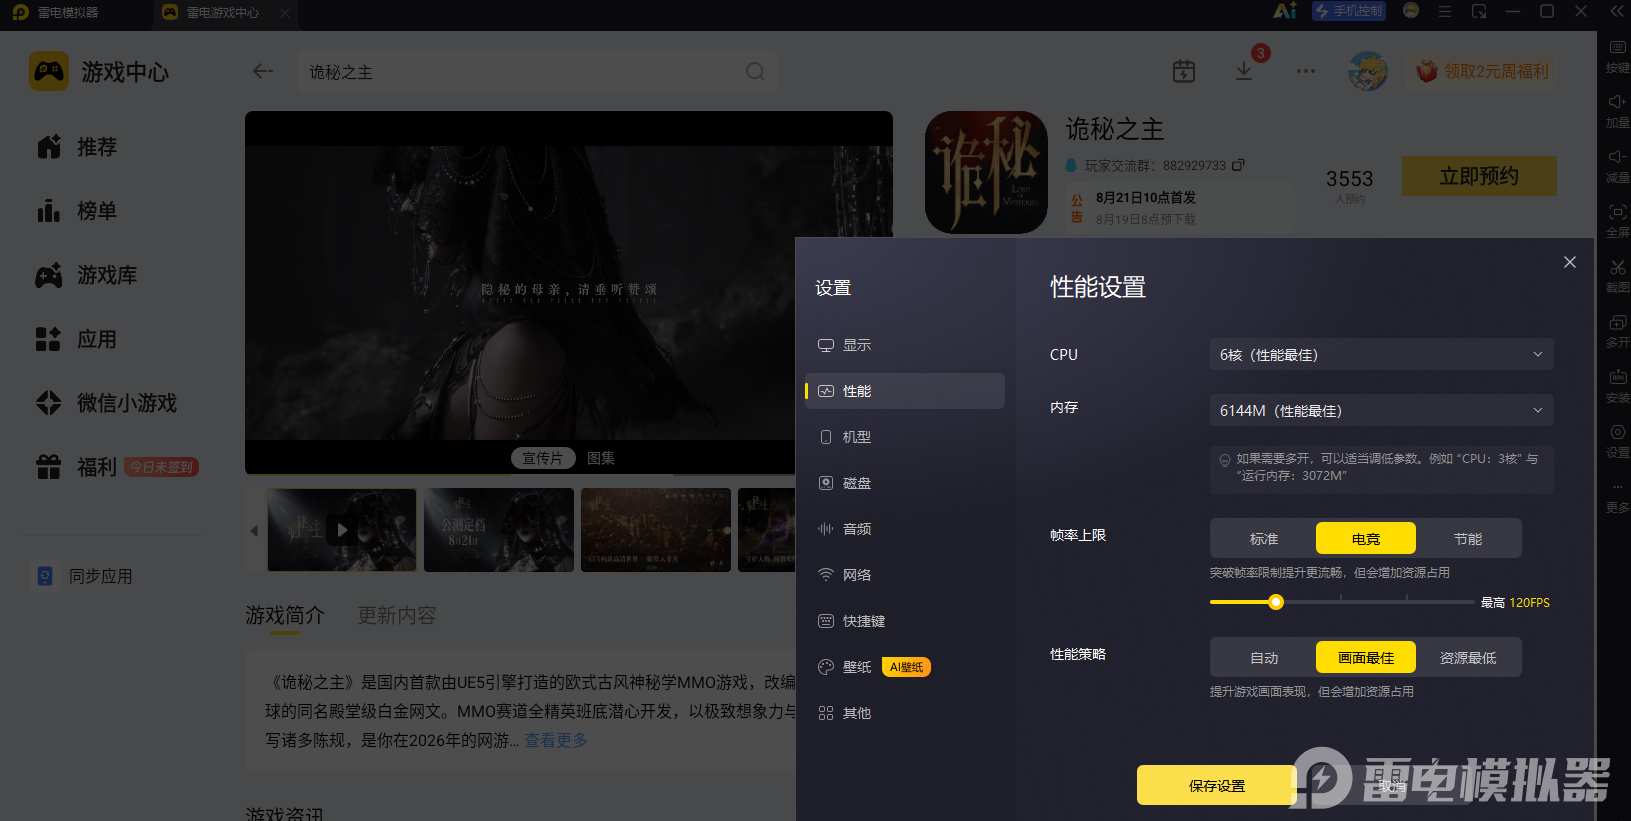Open the 榜单 rankings page
Screen dimensions: 1631x821
[77, 211]
